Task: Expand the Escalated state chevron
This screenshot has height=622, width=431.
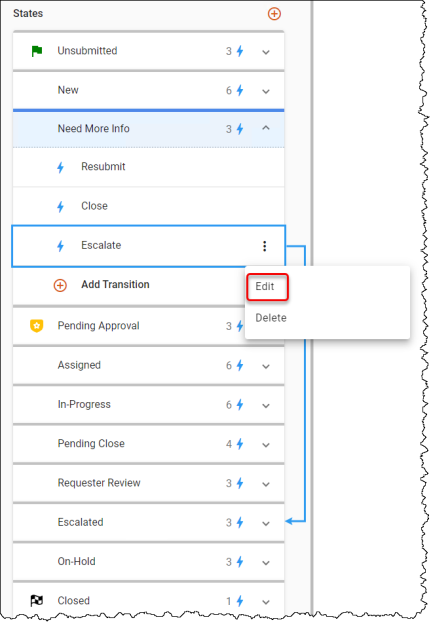Action: click(266, 523)
